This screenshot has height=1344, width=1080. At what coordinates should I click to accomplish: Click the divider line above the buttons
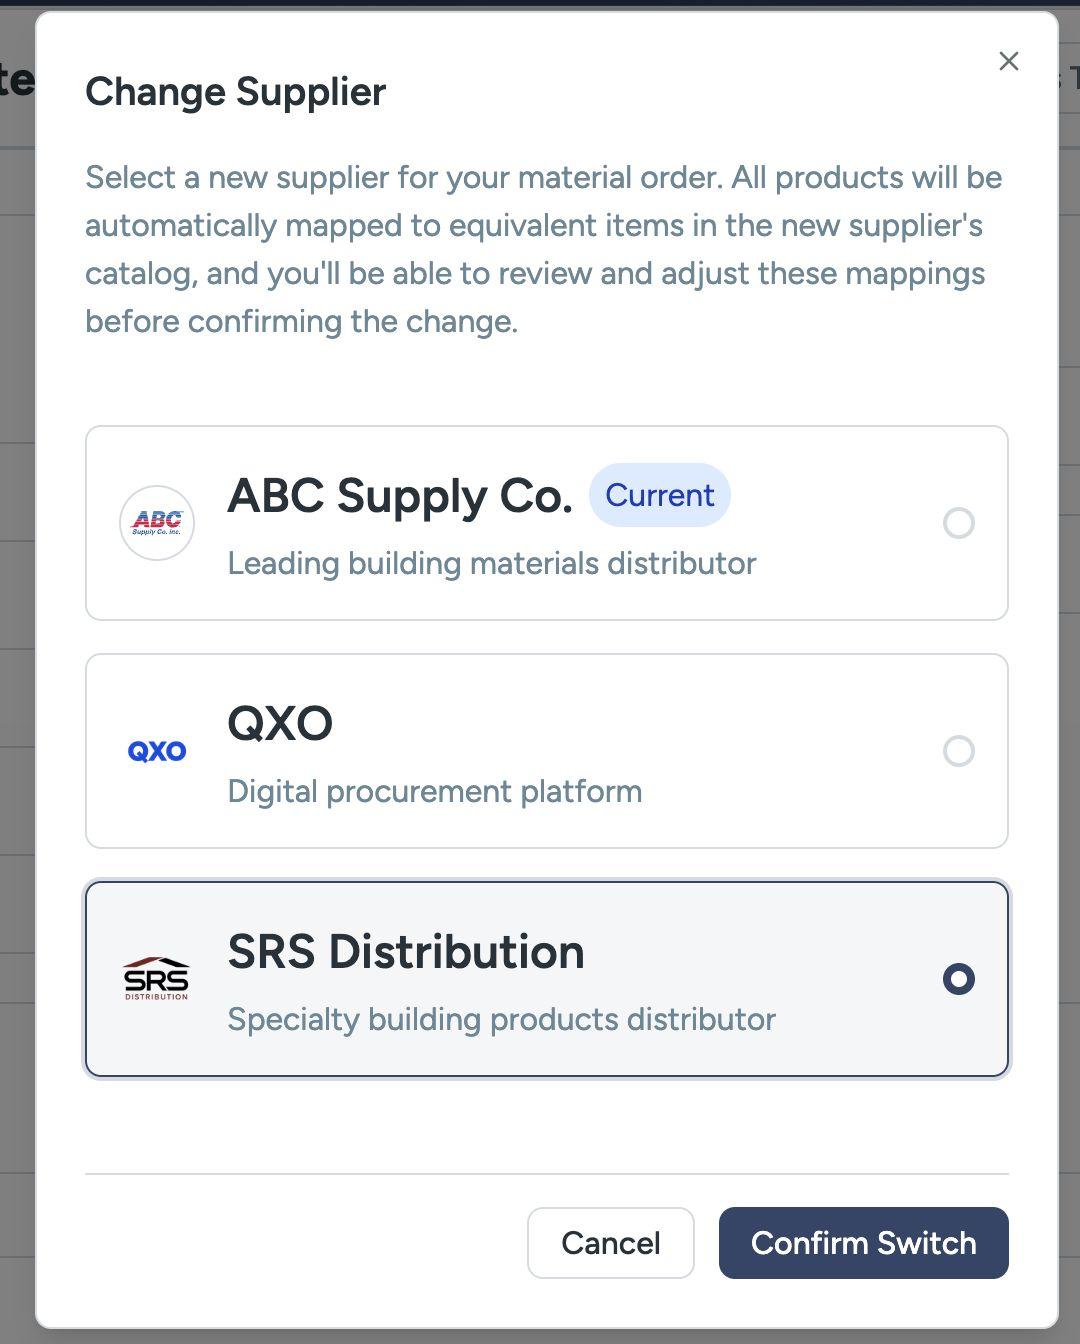click(x=546, y=1173)
